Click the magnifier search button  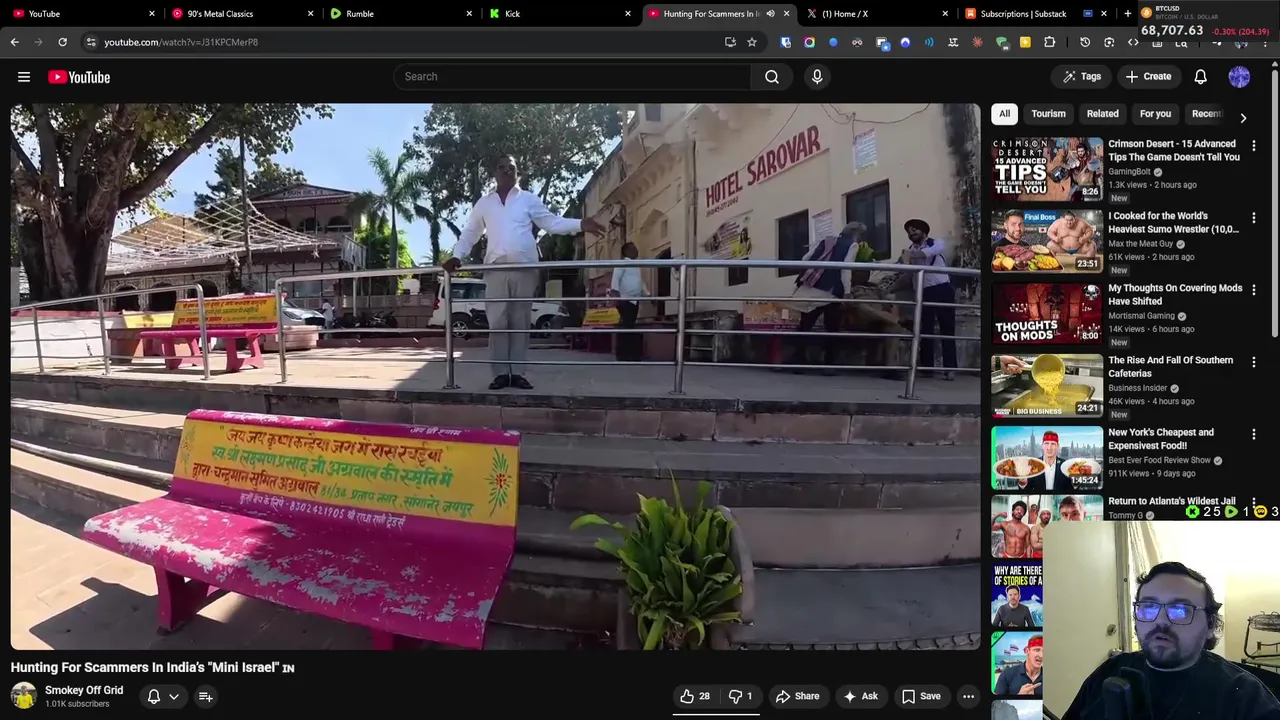click(x=772, y=77)
